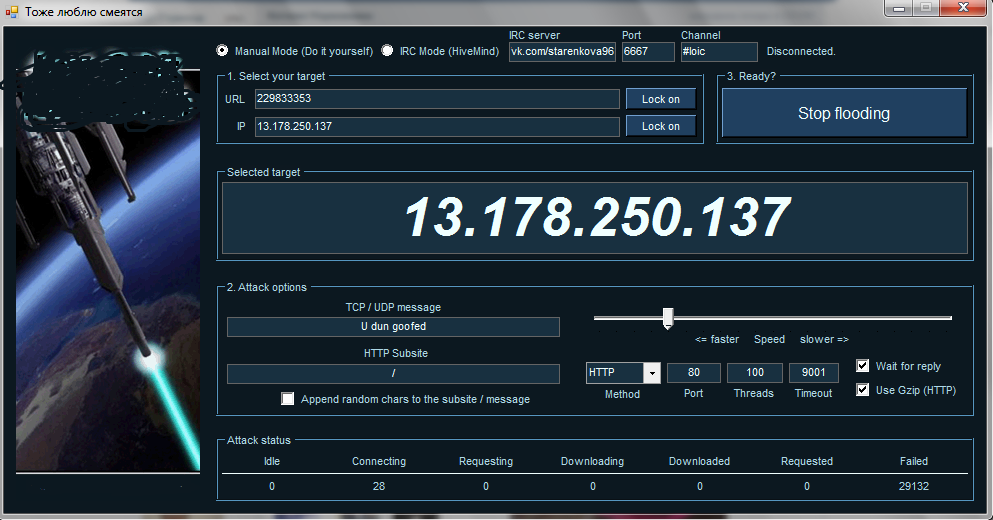Image resolution: width=993 pixels, height=520 pixels.
Task: Click the HTTP Subsite field
Action: pos(393,373)
